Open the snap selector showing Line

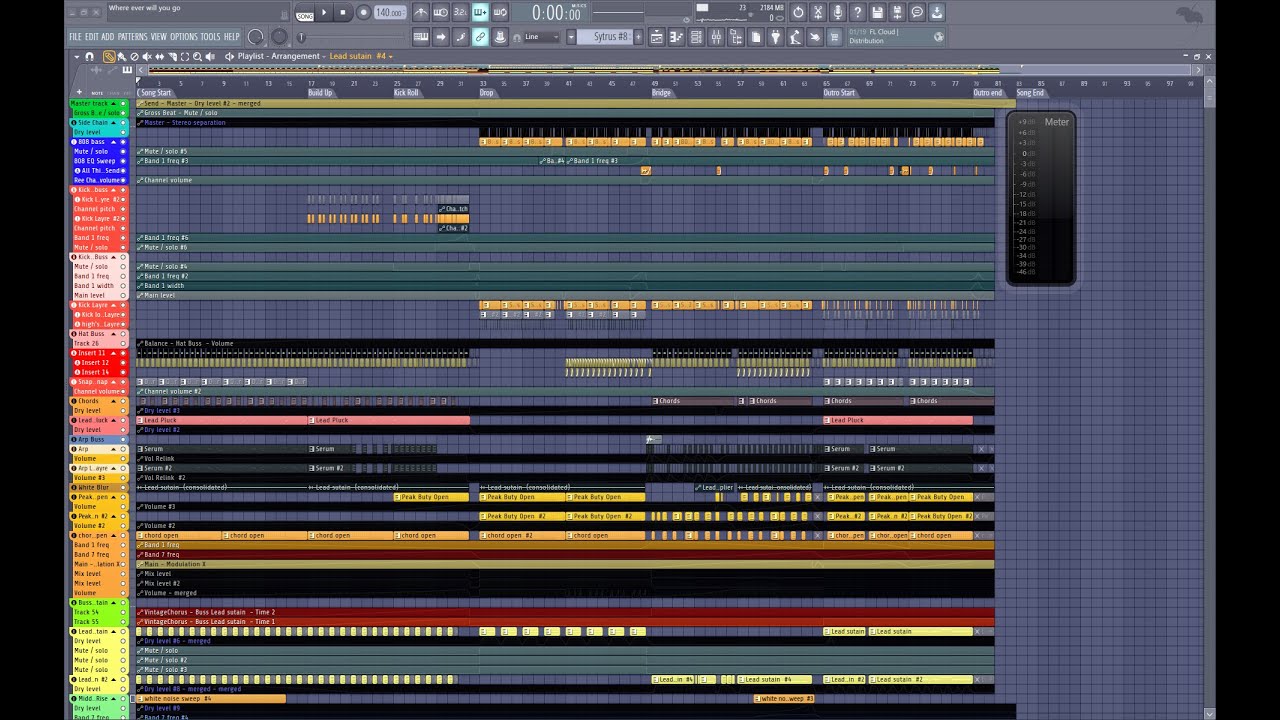(x=541, y=37)
